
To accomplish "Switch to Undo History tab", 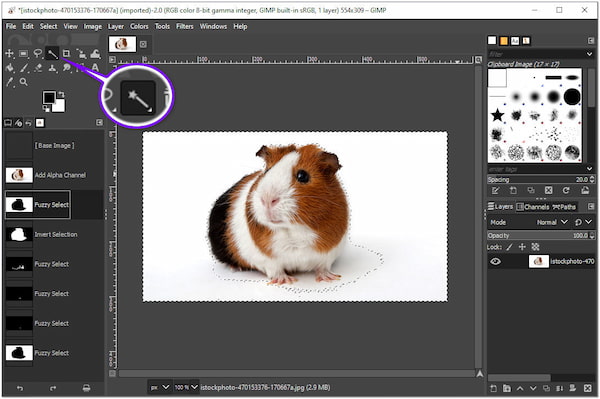I will tap(29, 123).
